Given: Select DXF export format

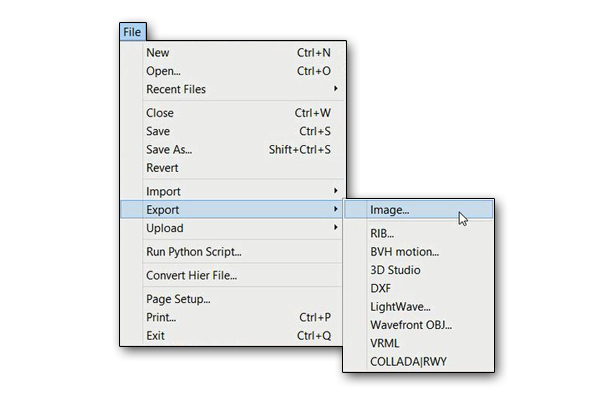Looking at the screenshot, I should (419, 288).
